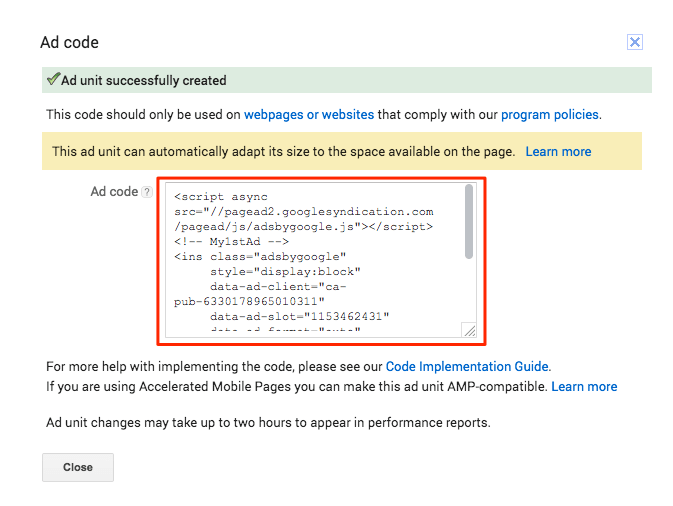
Task: Click the <ins class="adsbygoogle" line
Action: (260, 257)
